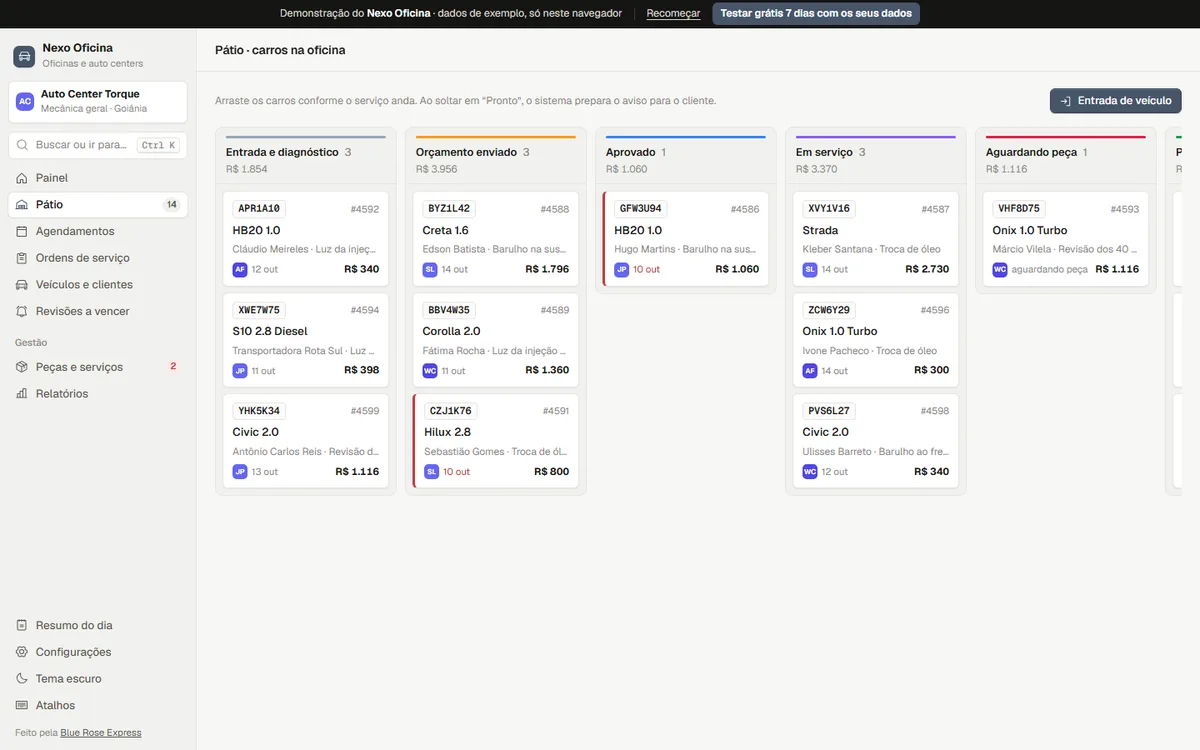1200x750 pixels.
Task: Click Testar grátis 7 dias button
Action: pyautogui.click(x=816, y=14)
